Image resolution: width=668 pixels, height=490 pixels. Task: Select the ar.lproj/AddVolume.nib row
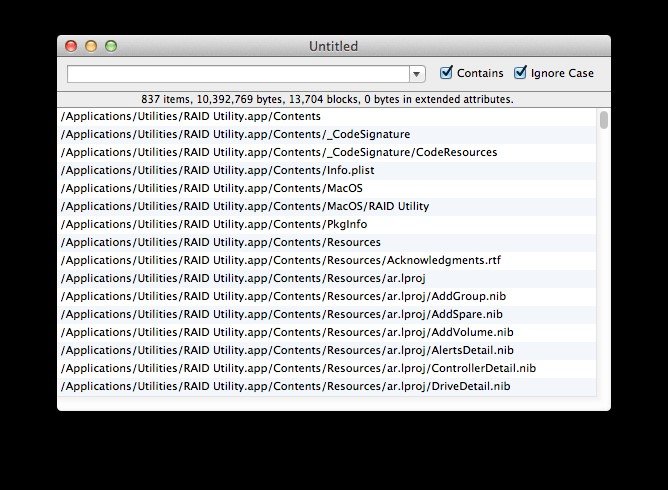click(x=327, y=332)
